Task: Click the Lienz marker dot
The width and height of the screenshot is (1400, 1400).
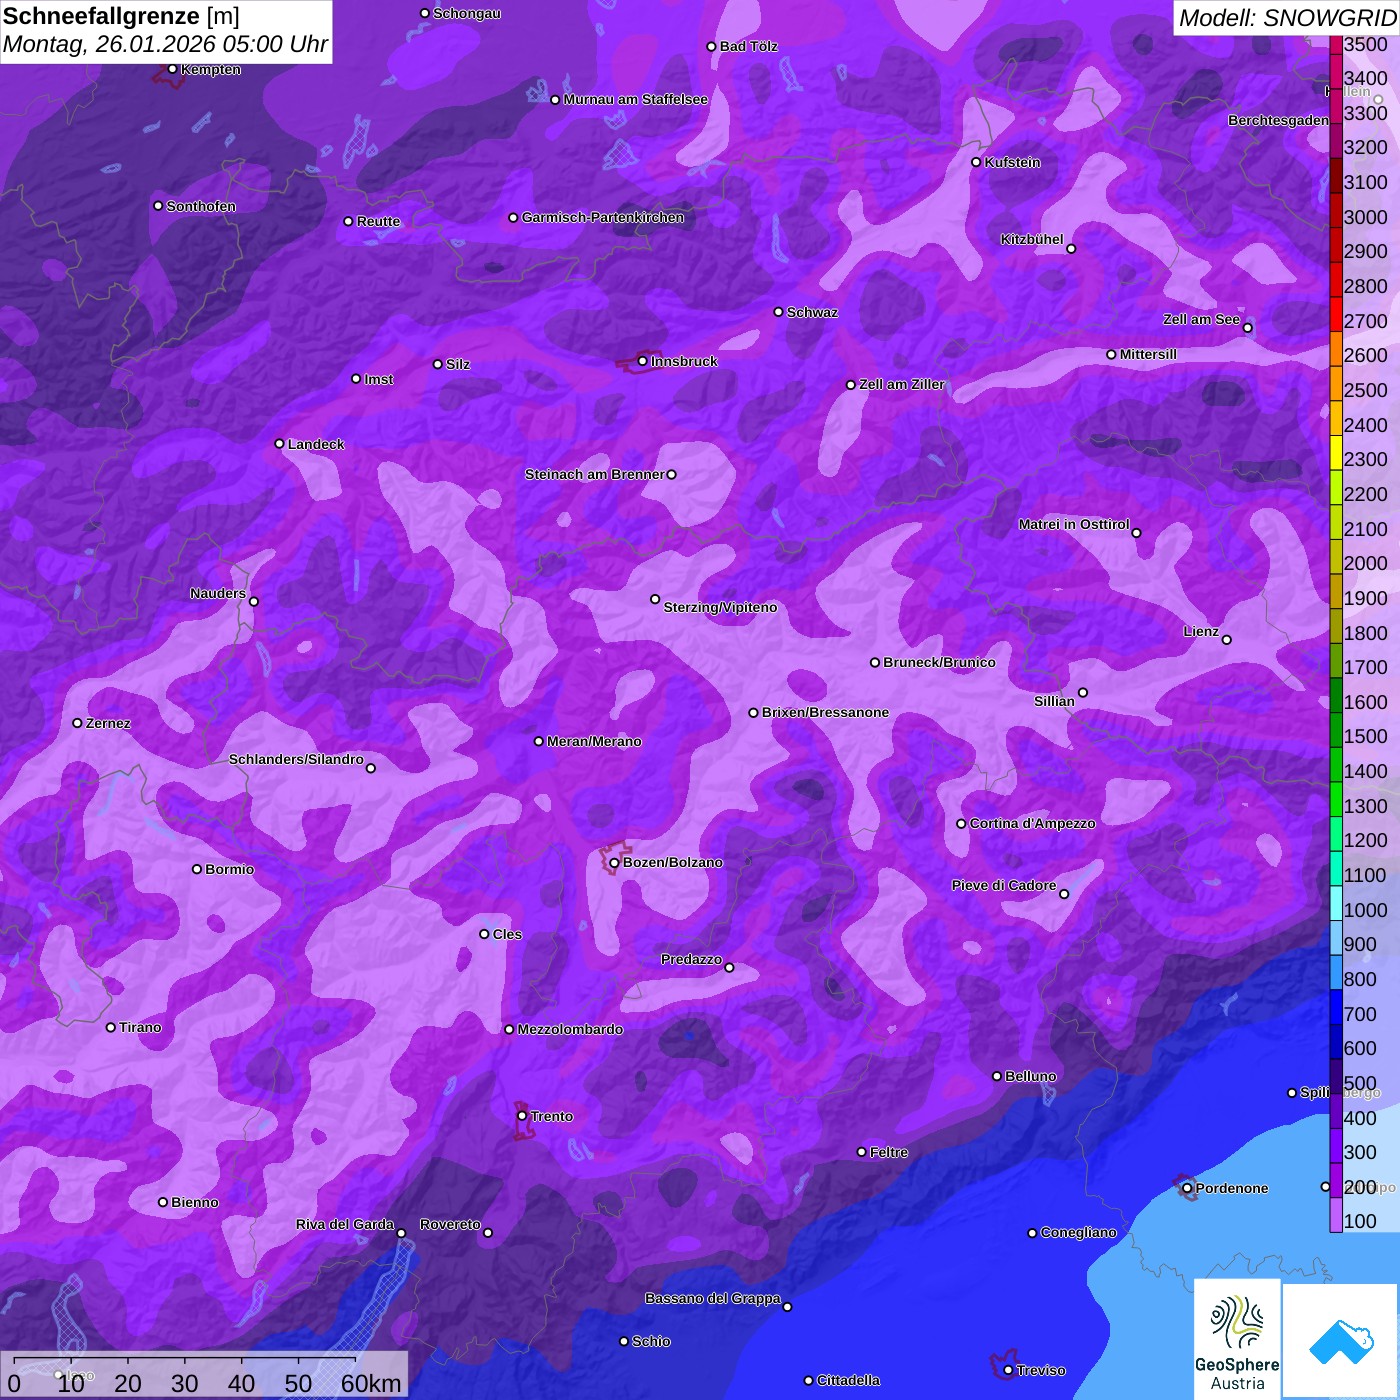Action: [x=1227, y=640]
